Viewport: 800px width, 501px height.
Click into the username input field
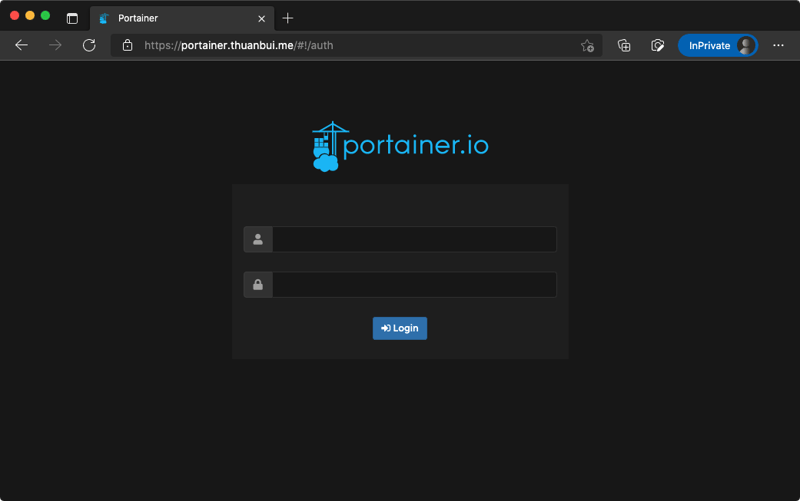click(x=414, y=239)
